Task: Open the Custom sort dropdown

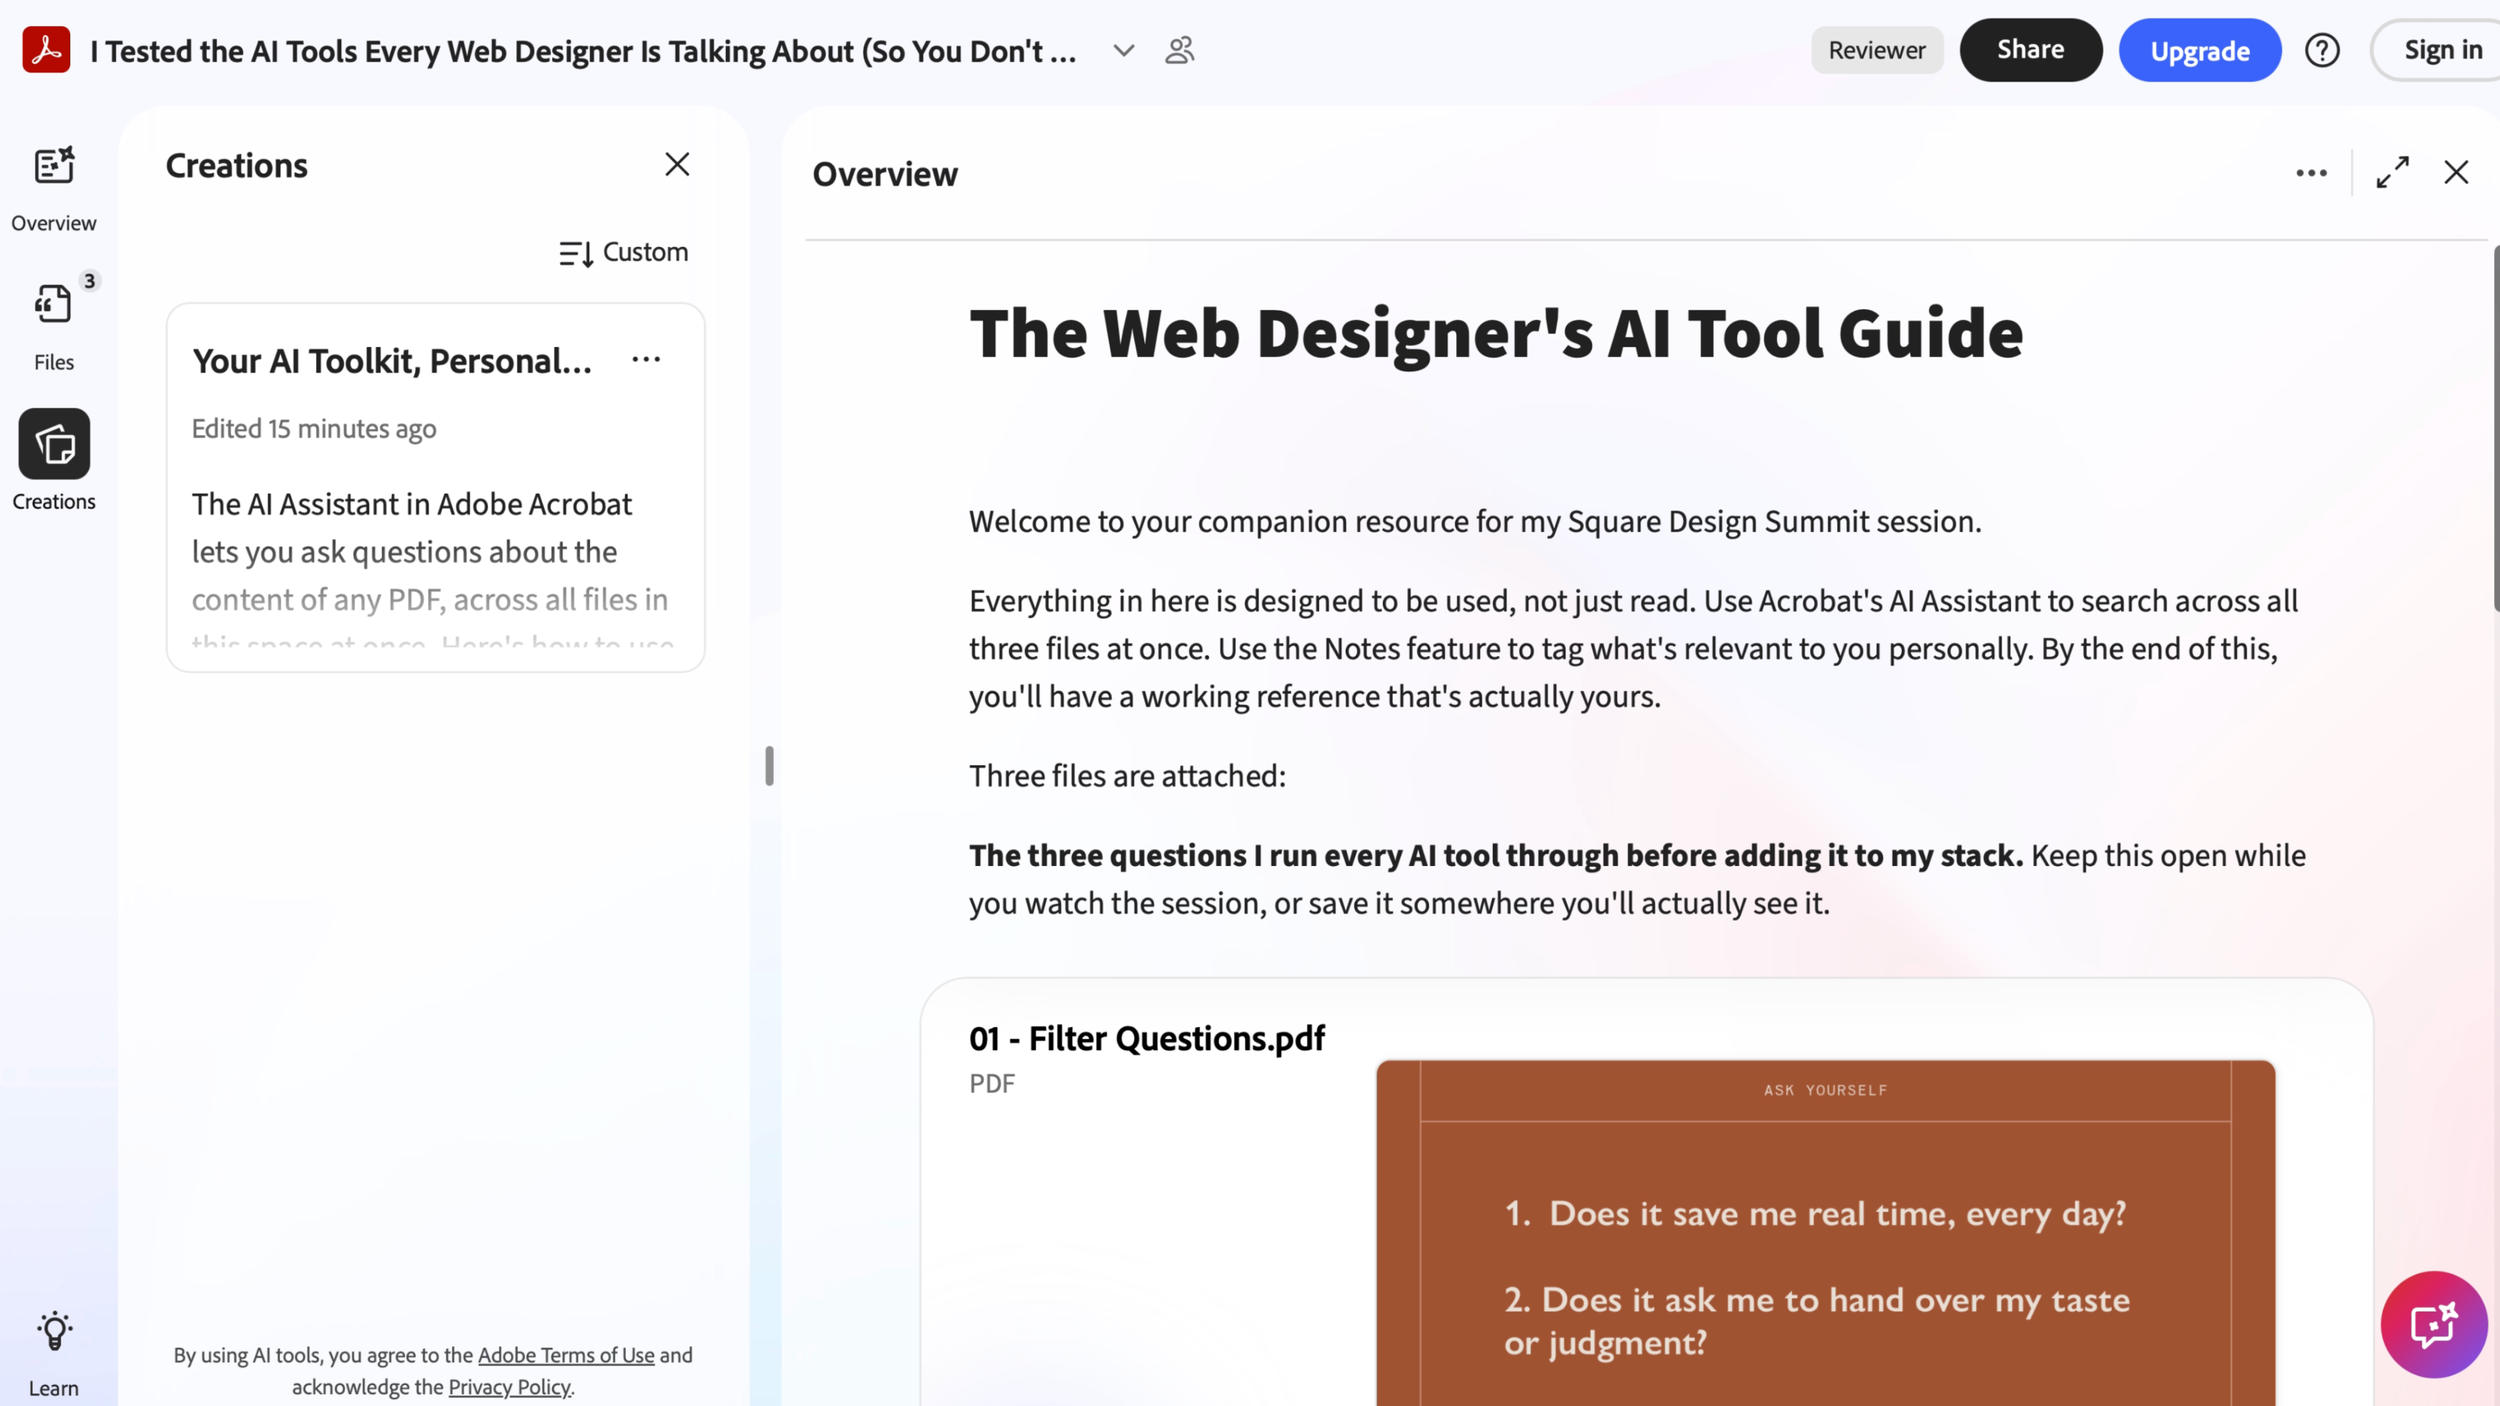Action: (x=623, y=252)
